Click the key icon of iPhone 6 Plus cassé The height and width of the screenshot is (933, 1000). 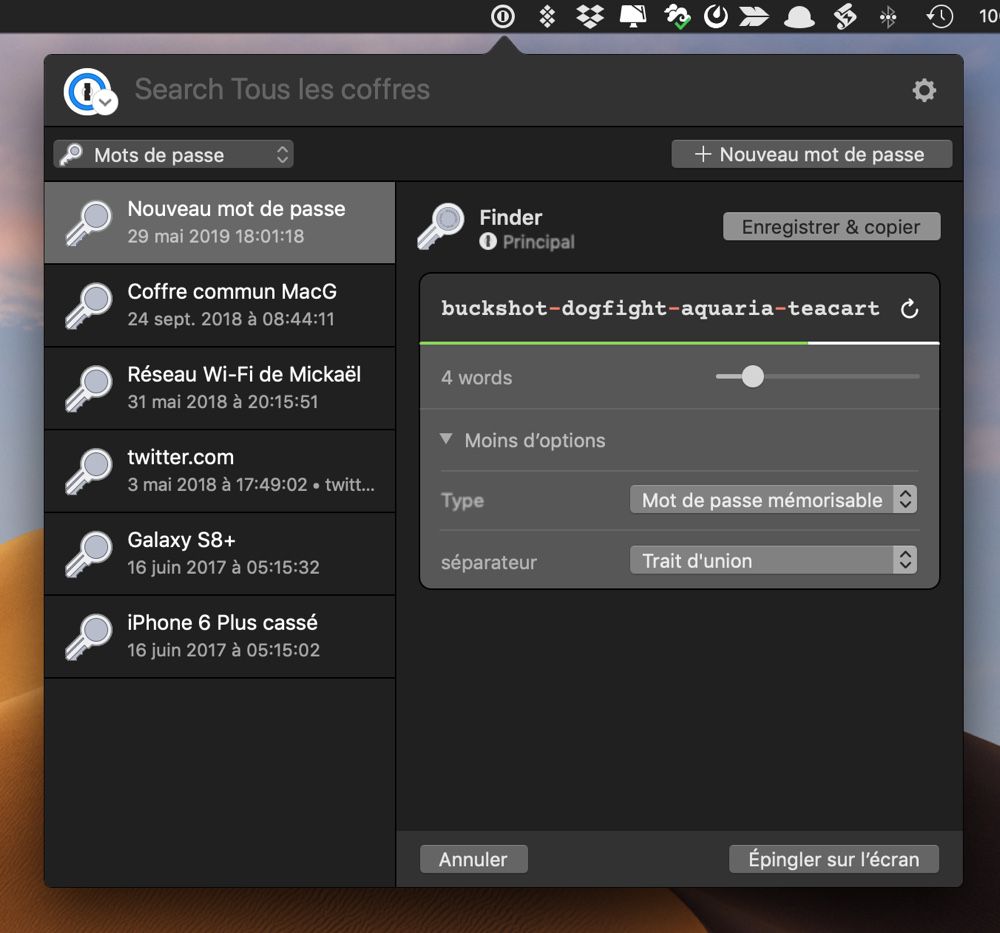pyautogui.click(x=89, y=637)
